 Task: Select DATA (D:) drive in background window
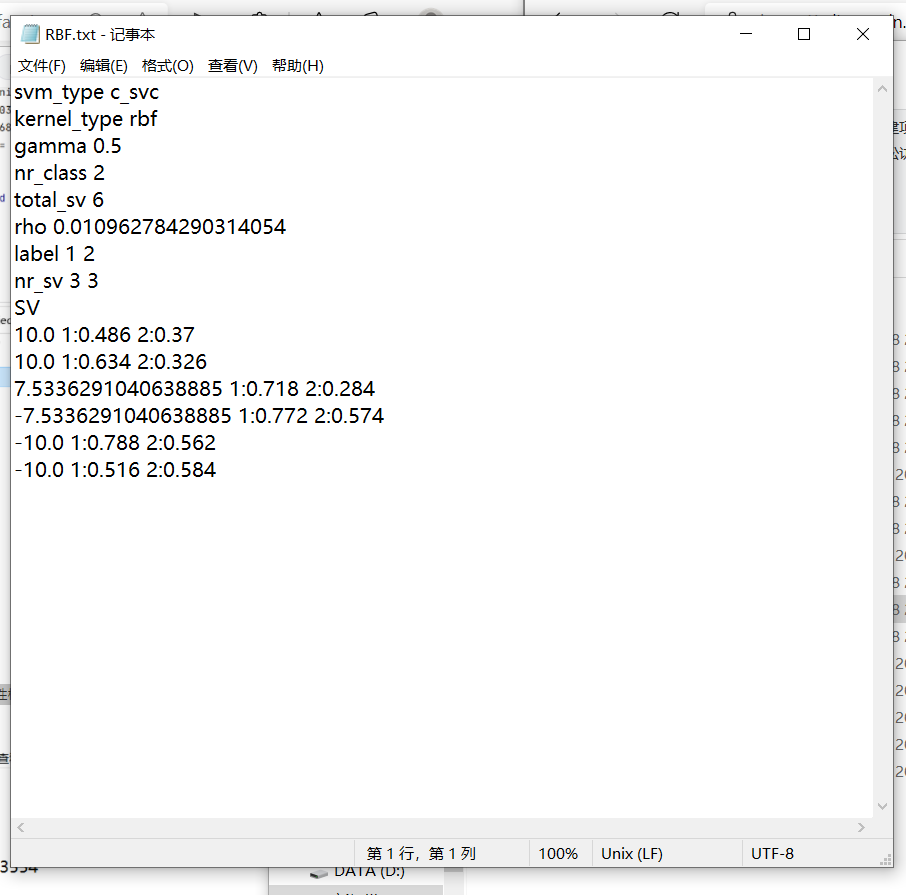[369, 872]
